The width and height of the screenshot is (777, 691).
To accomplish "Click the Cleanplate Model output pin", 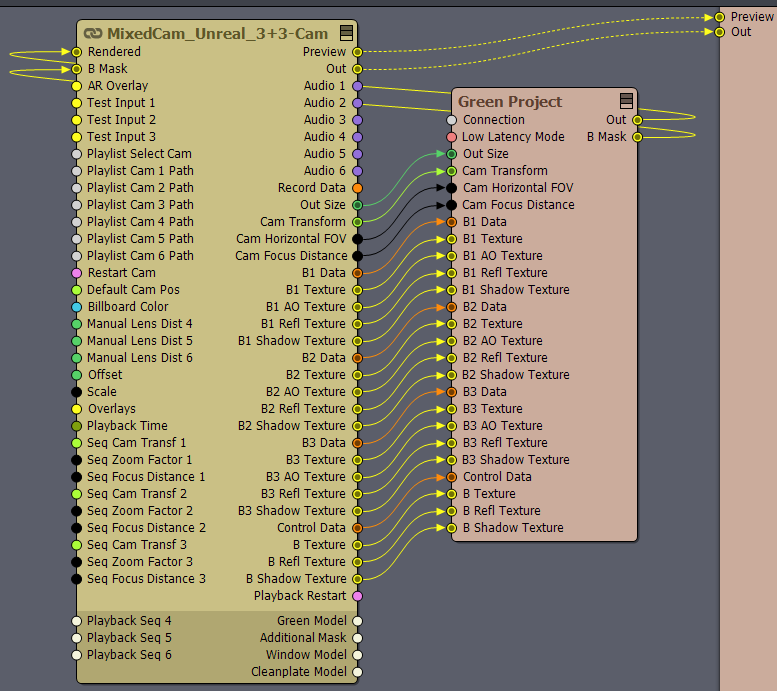I will click(357, 672).
